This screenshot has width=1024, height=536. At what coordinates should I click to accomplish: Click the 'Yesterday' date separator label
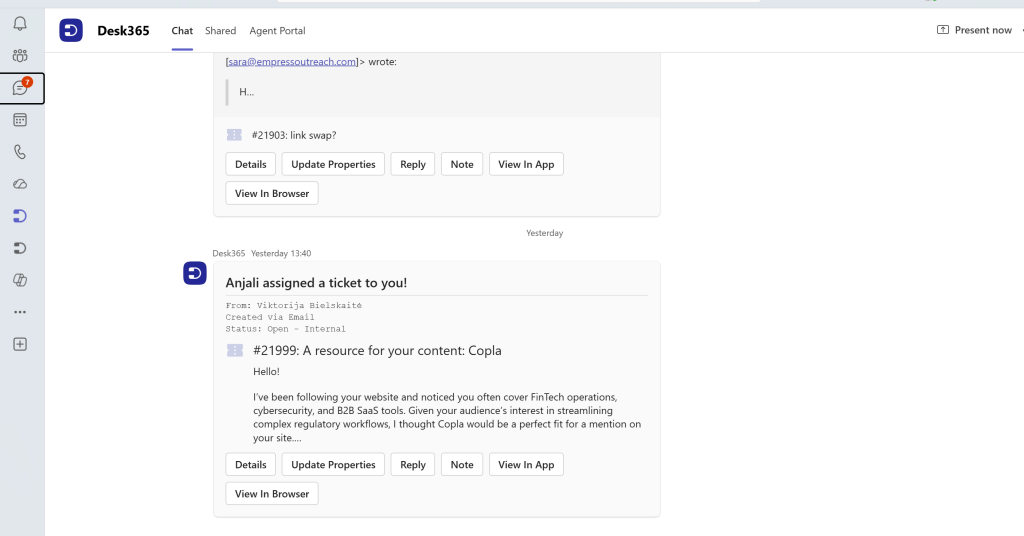(545, 233)
